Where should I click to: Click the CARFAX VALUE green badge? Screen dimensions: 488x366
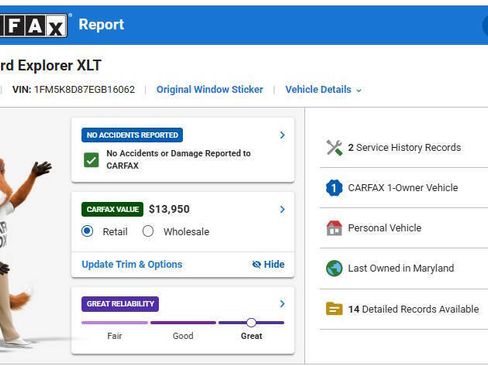point(112,209)
